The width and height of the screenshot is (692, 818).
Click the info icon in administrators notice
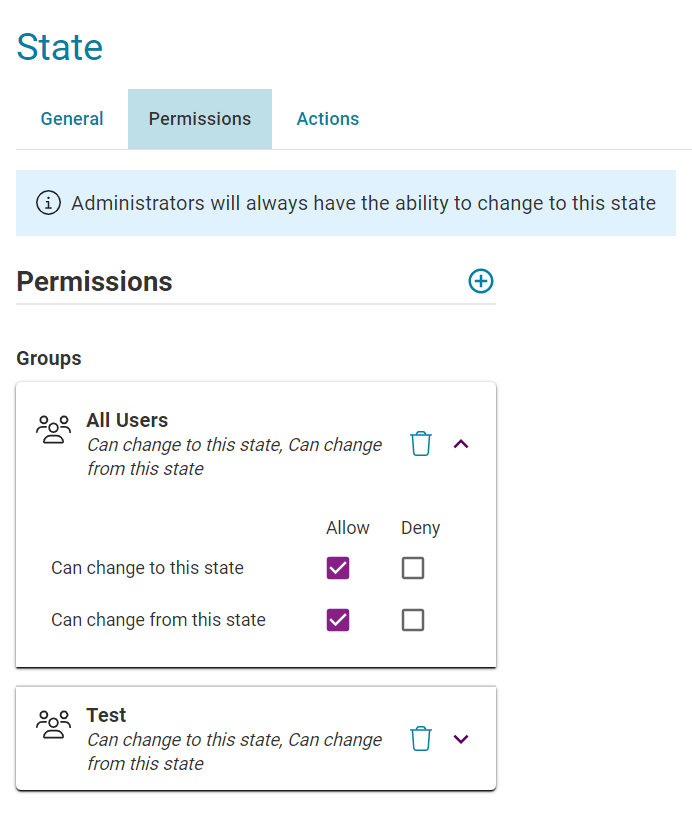pos(49,202)
